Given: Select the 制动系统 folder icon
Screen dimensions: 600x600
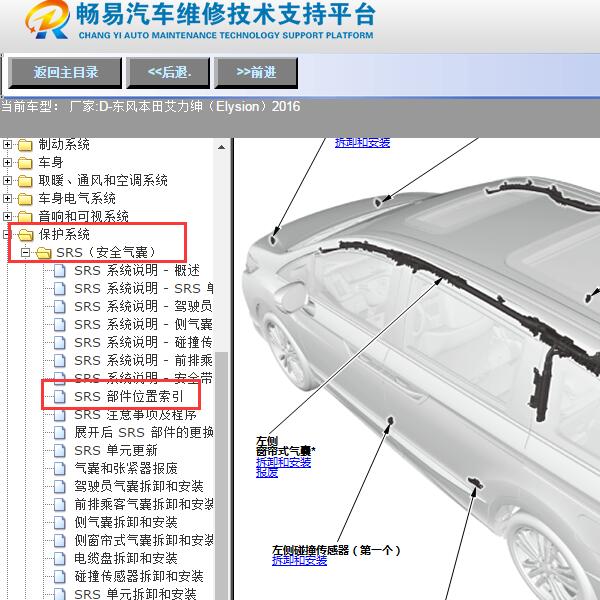Looking at the screenshot, I should click(25, 145).
